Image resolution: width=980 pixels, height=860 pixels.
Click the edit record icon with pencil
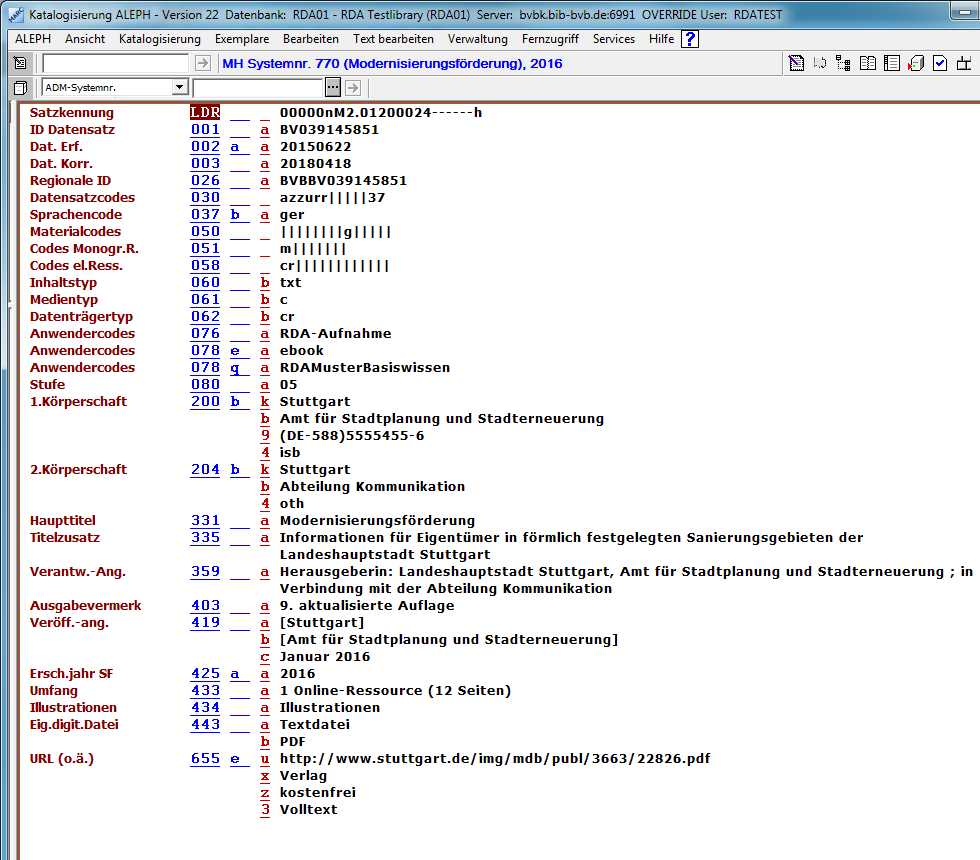coord(796,63)
